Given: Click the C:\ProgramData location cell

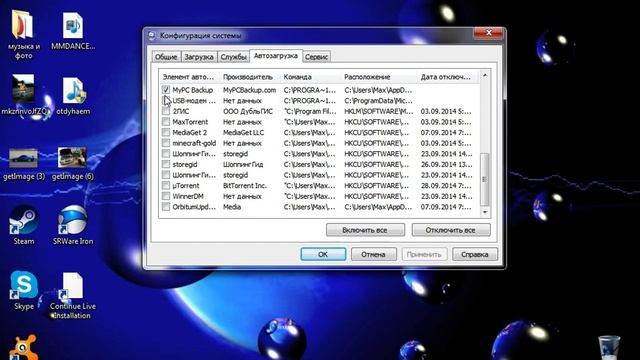Looking at the screenshot, I should pyautogui.click(x=378, y=100).
